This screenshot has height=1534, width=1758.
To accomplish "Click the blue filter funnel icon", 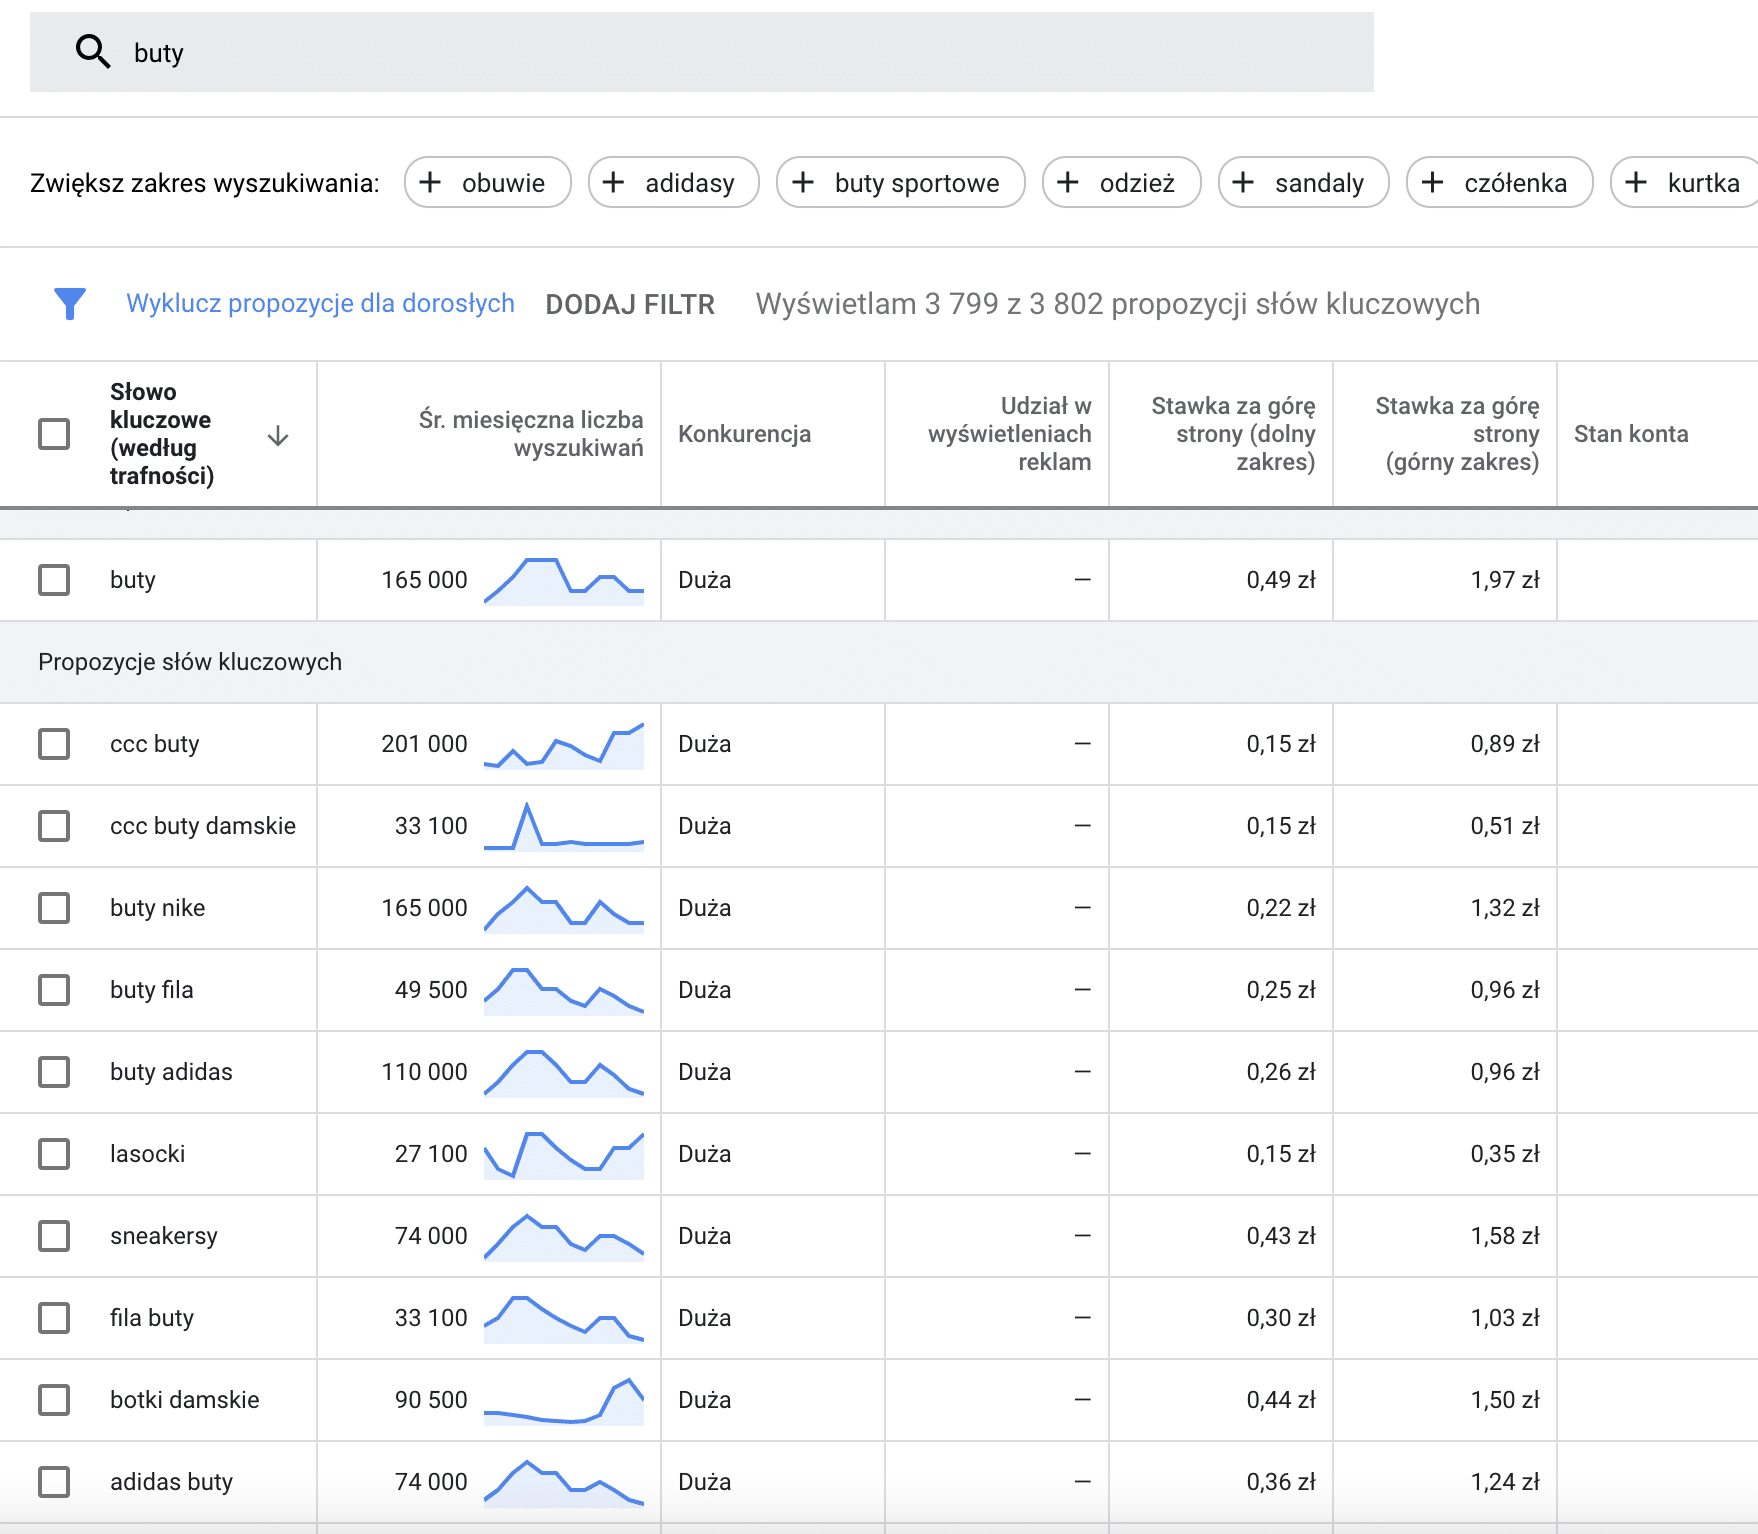I will (x=69, y=303).
